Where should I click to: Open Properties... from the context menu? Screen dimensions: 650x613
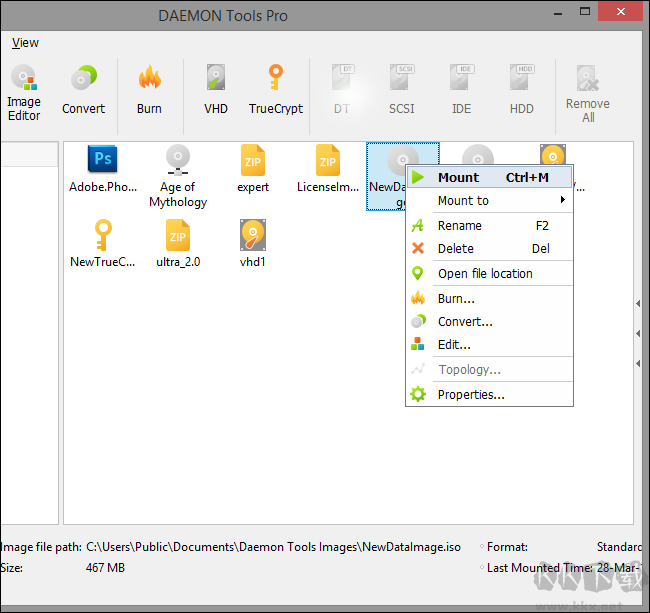[471, 395]
